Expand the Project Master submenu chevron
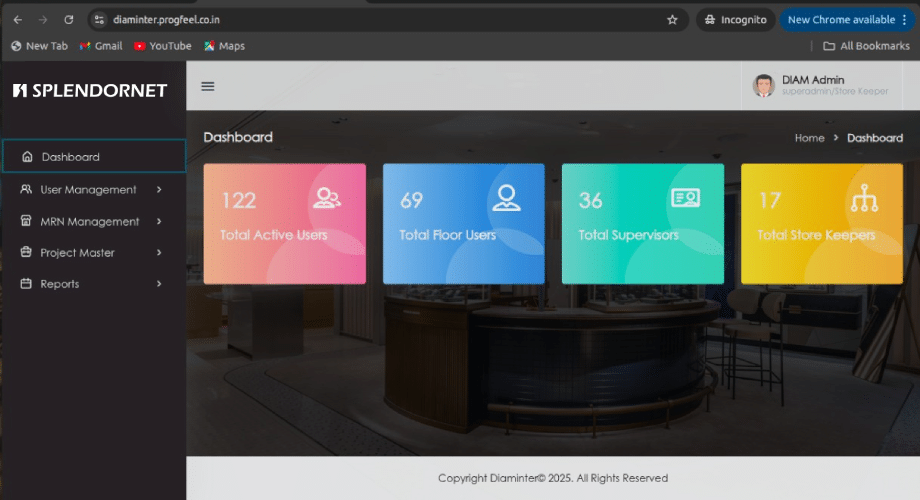Viewport: 920px width, 500px height. pos(159,253)
